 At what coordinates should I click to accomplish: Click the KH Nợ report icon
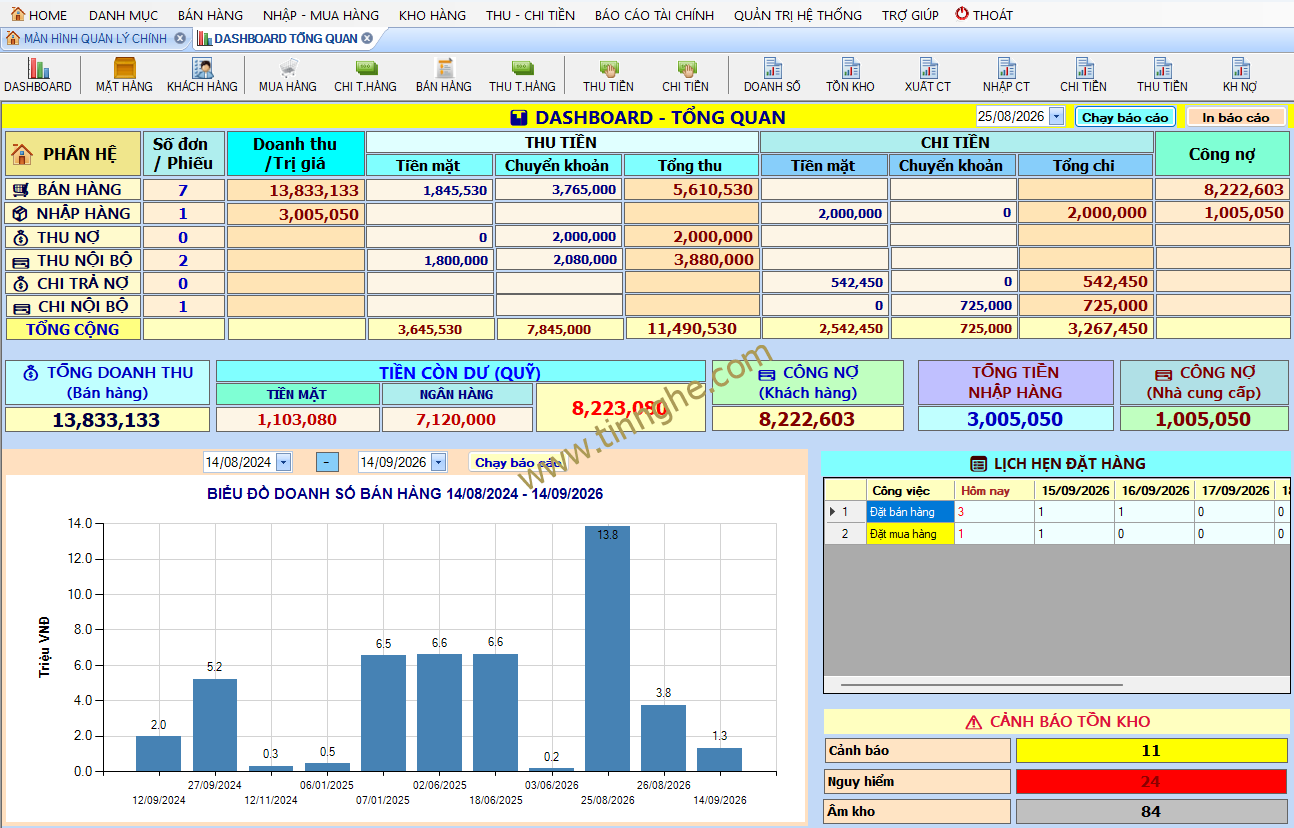pos(1240,75)
